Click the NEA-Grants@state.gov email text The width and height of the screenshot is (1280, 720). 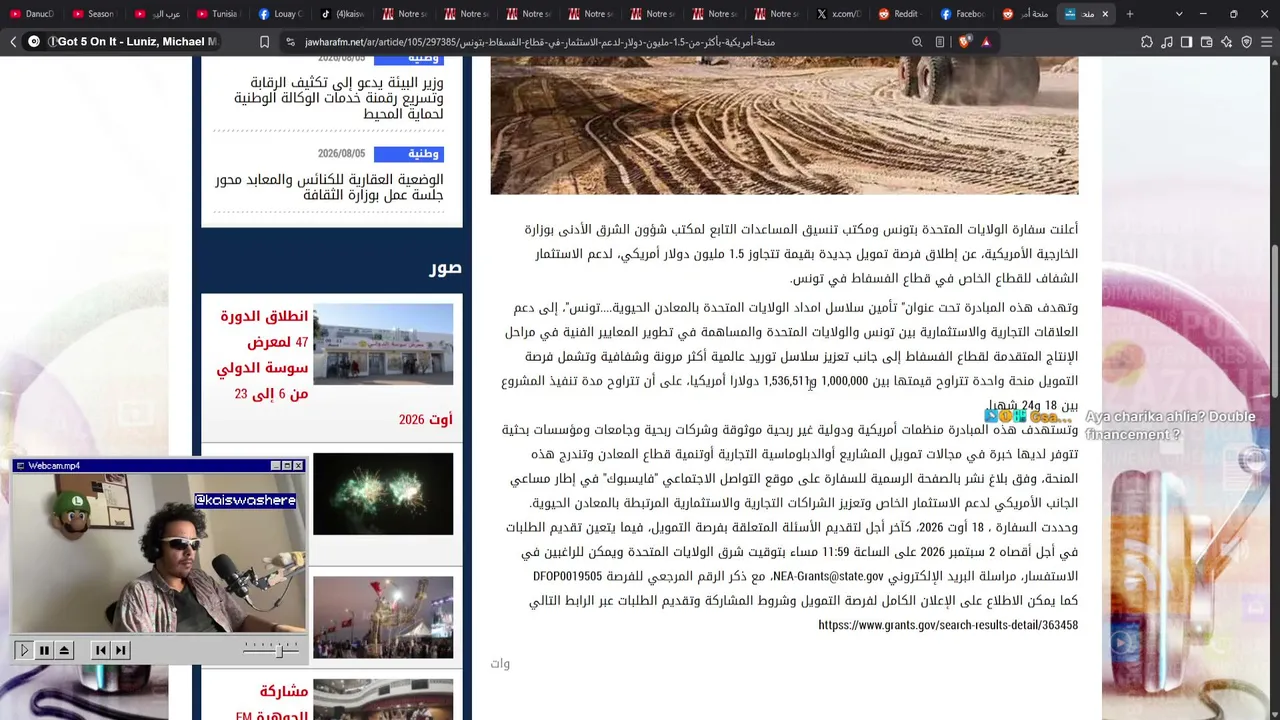click(828, 576)
